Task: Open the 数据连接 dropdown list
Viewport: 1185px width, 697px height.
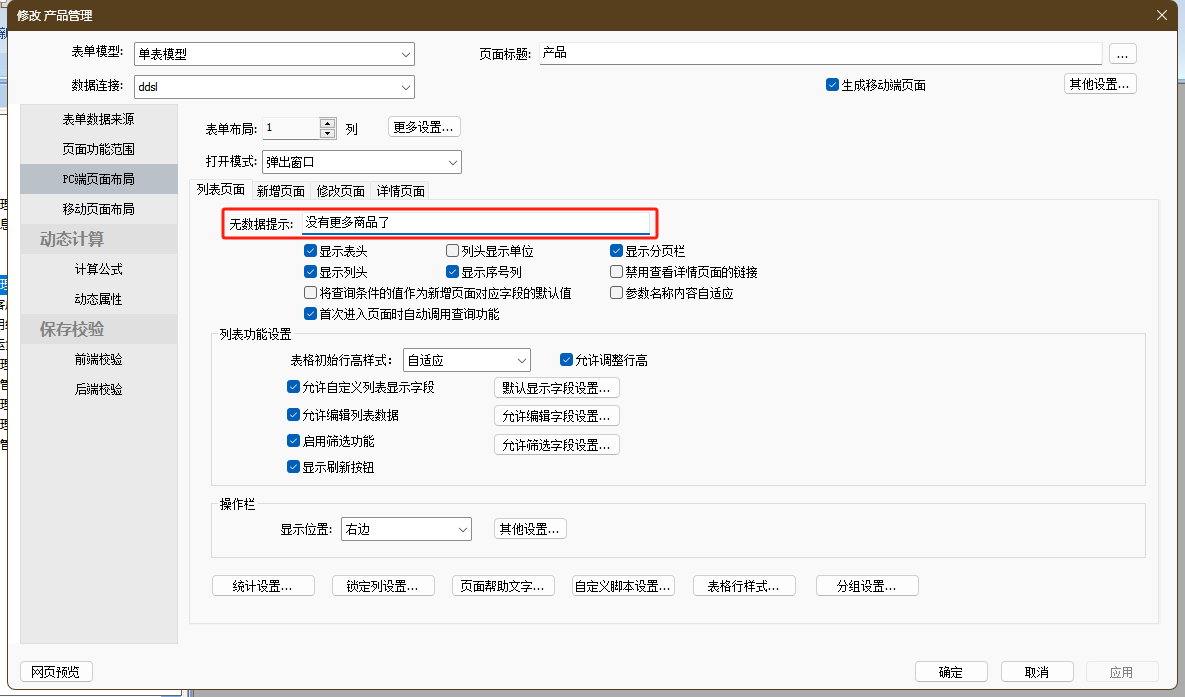Action: [405, 87]
